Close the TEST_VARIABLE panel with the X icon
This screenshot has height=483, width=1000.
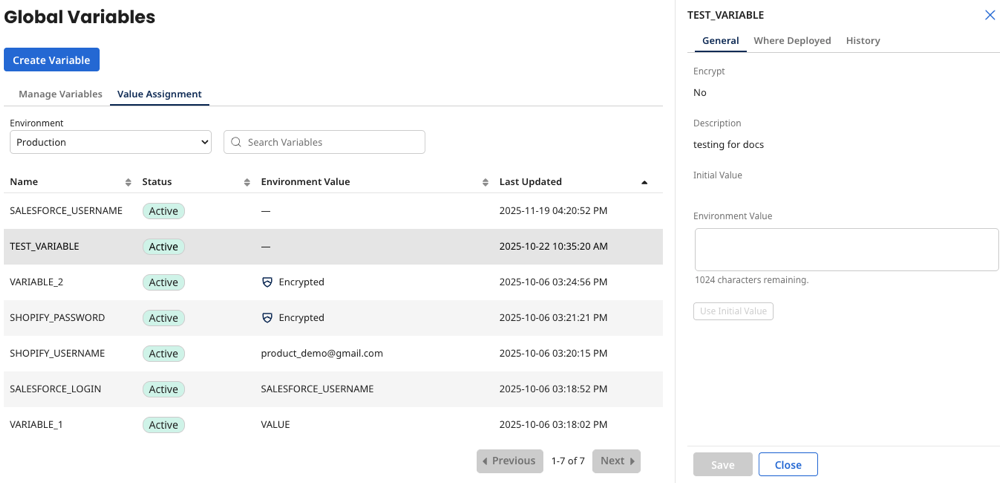click(990, 15)
